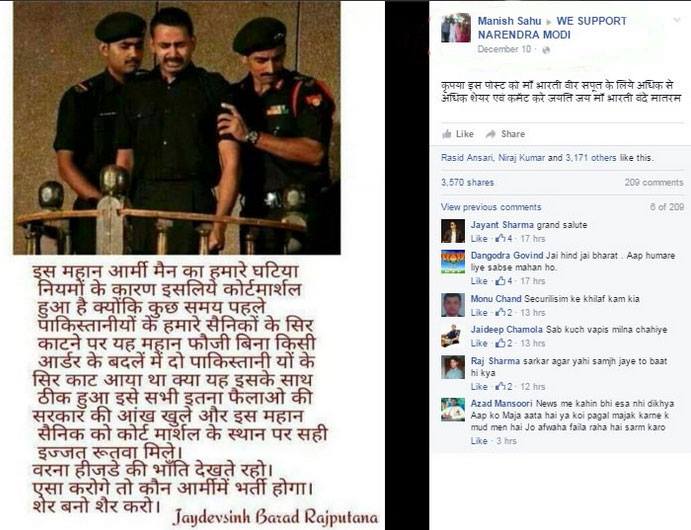Screen dimensions: 691x530
Task: Open the 3,570 shares link
Action: [467, 182]
